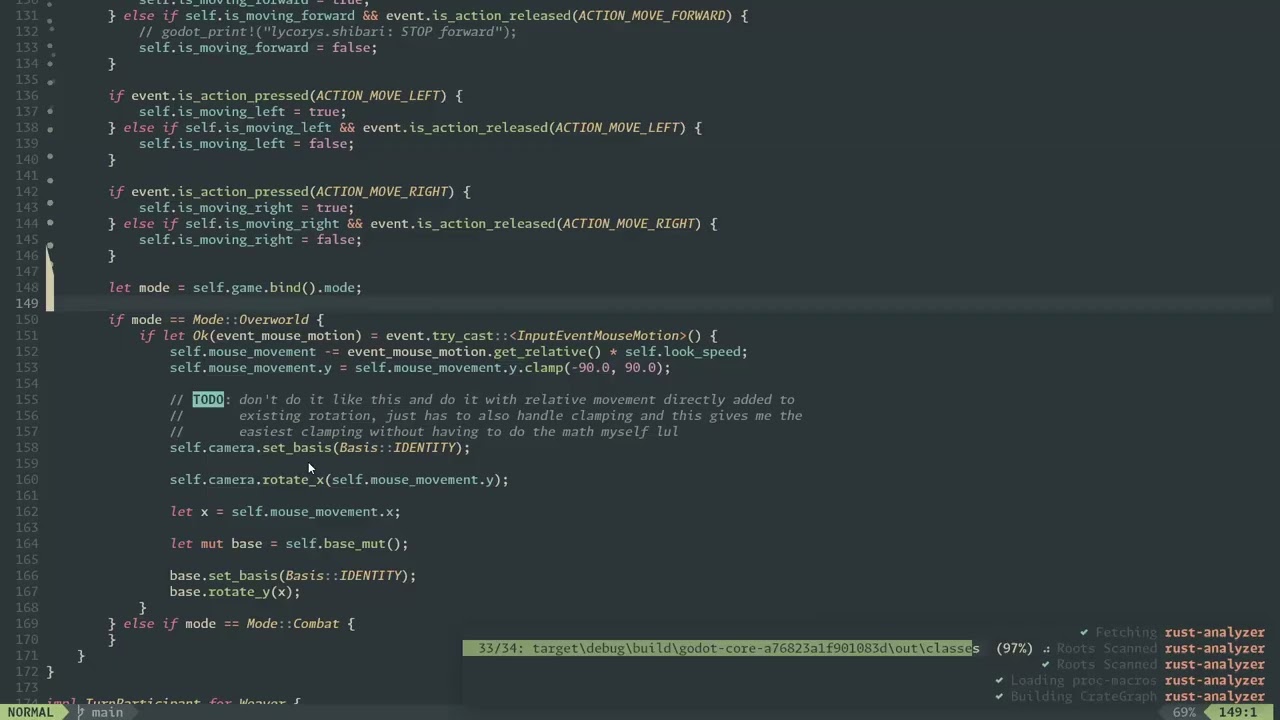1280x720 pixels.
Task: Click rotate_x on line 160
Action: [x=293, y=479]
